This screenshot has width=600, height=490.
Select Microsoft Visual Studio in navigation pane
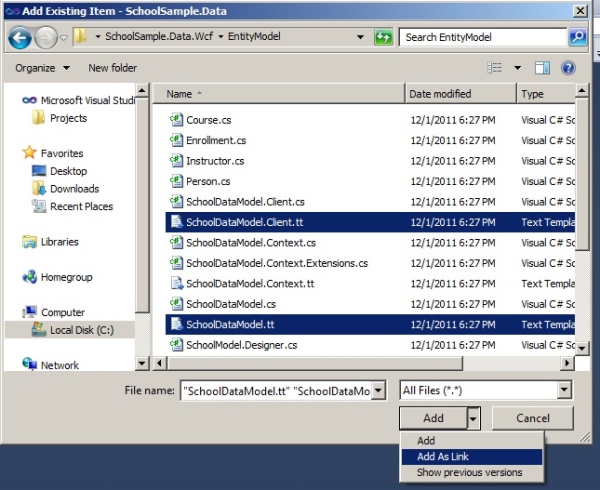point(78,100)
